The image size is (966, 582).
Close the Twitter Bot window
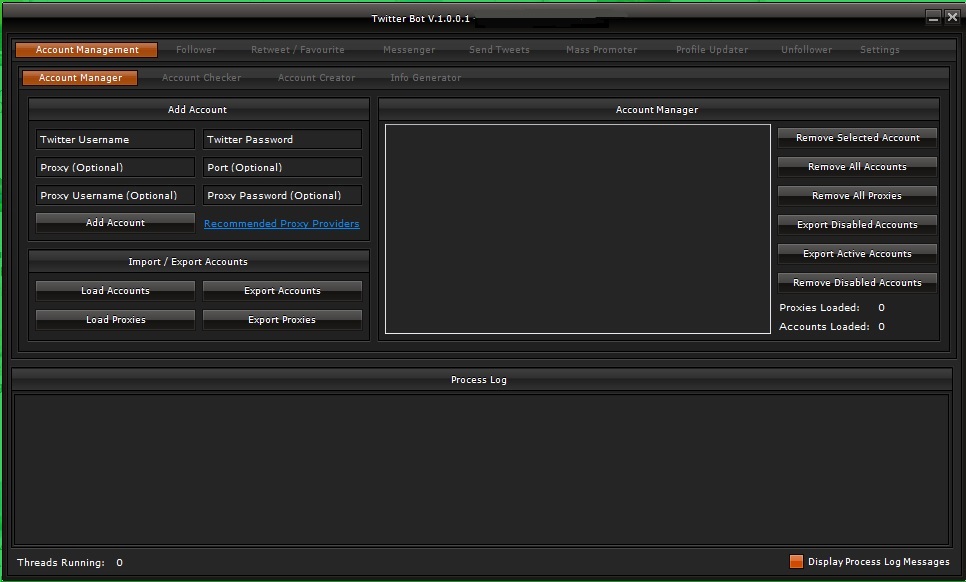(952, 17)
